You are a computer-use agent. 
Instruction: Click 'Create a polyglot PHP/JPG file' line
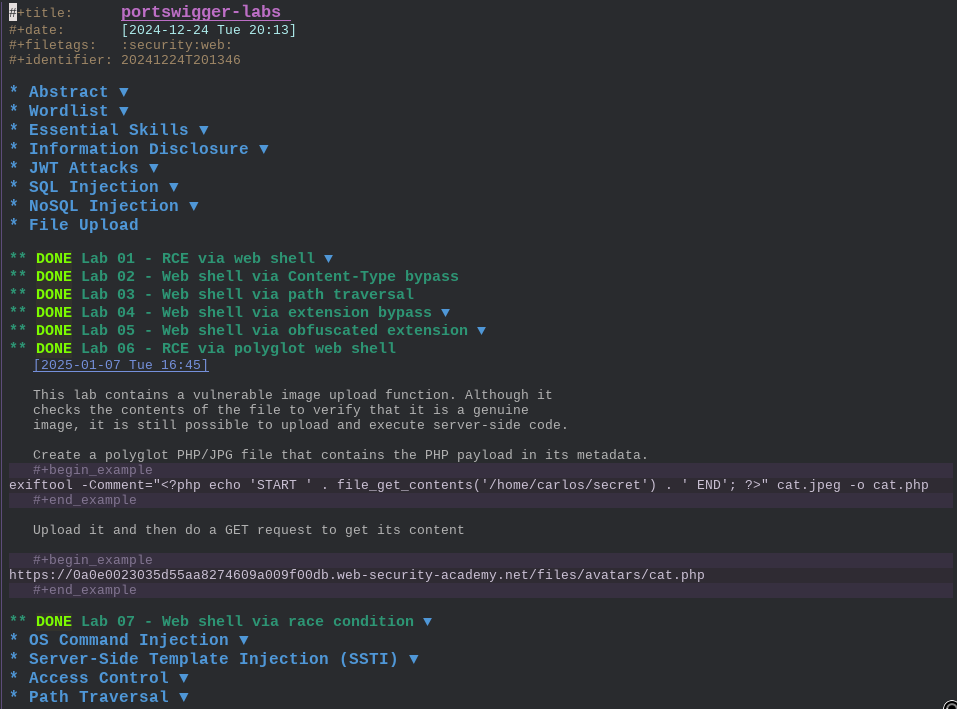point(340,455)
